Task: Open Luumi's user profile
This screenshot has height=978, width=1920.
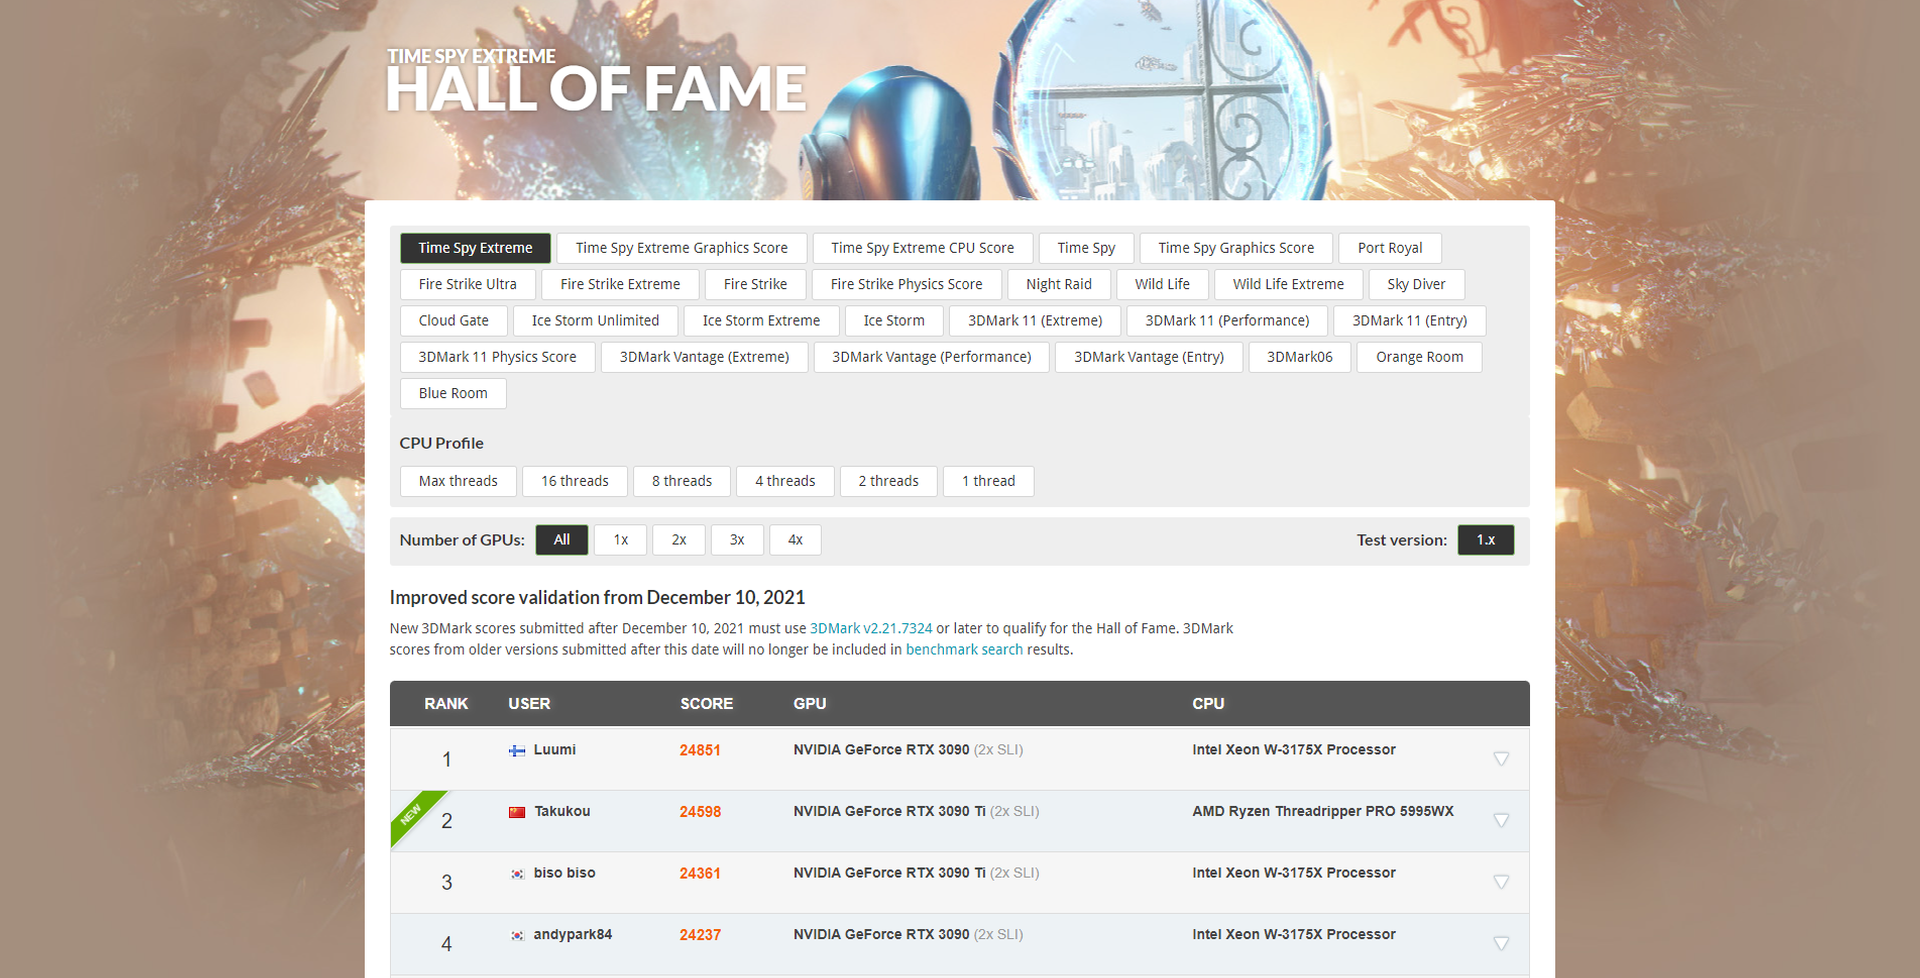Action: 555,750
